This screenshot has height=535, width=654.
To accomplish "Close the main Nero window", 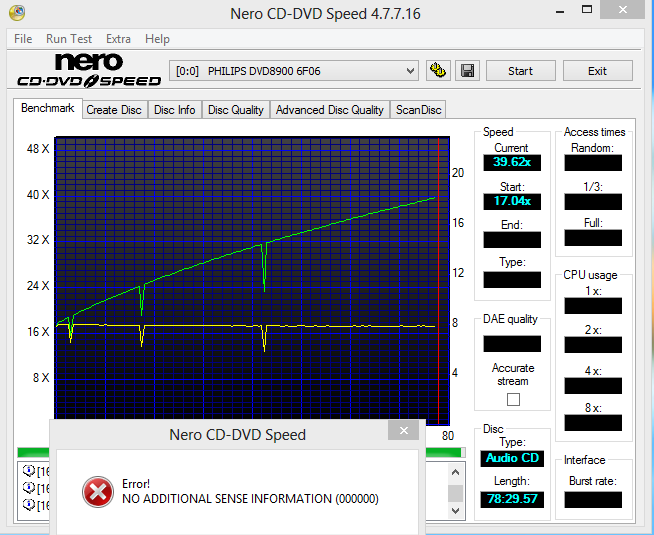I will (x=623, y=10).
